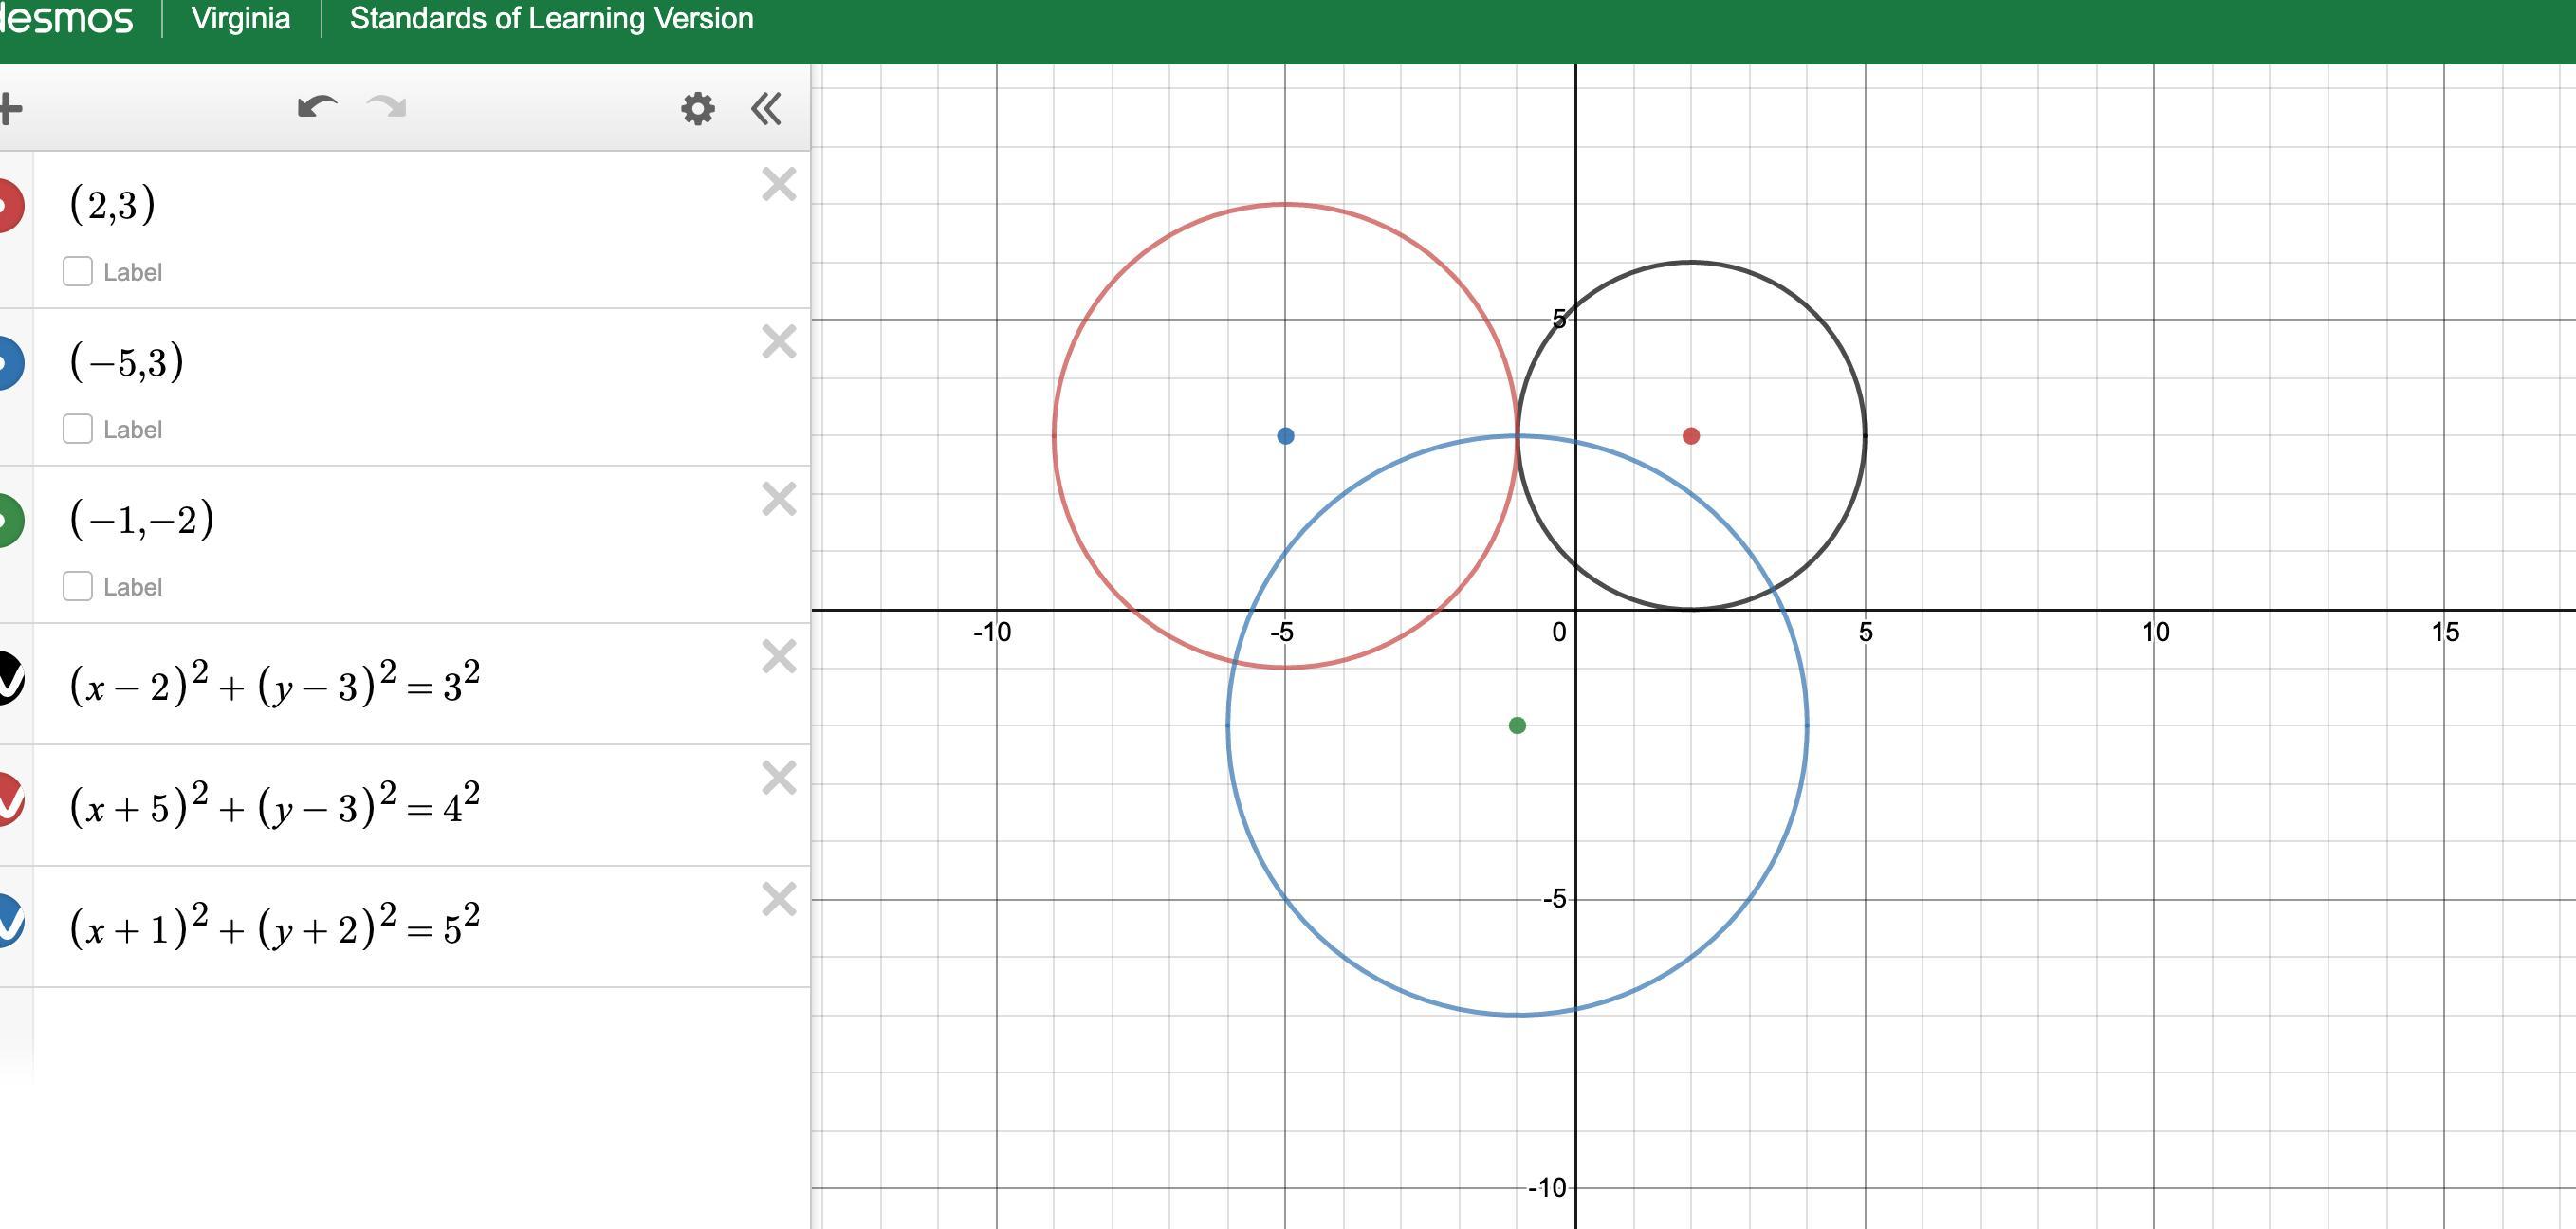Image resolution: width=2576 pixels, height=1229 pixels.
Task: Click the undo arrow icon
Action: click(317, 107)
